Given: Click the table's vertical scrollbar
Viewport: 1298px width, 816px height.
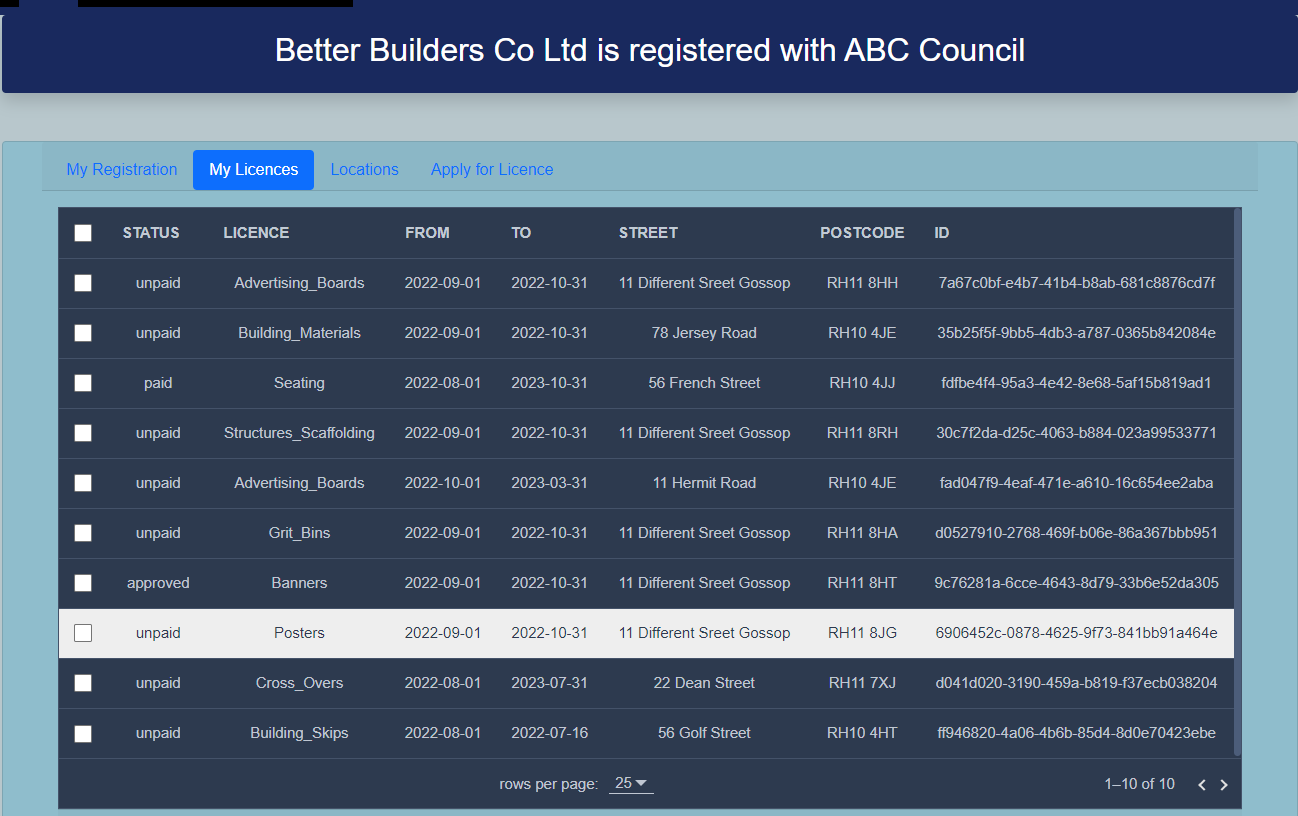Looking at the screenshot, I should (1237, 480).
